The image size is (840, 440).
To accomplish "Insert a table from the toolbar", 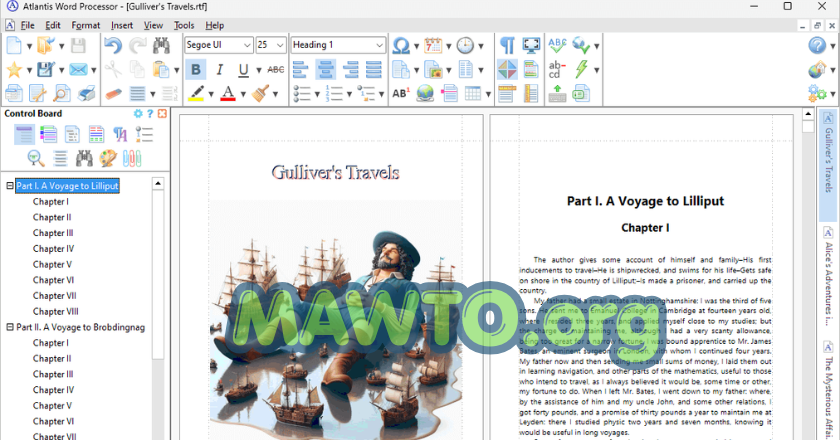I will click(x=473, y=94).
